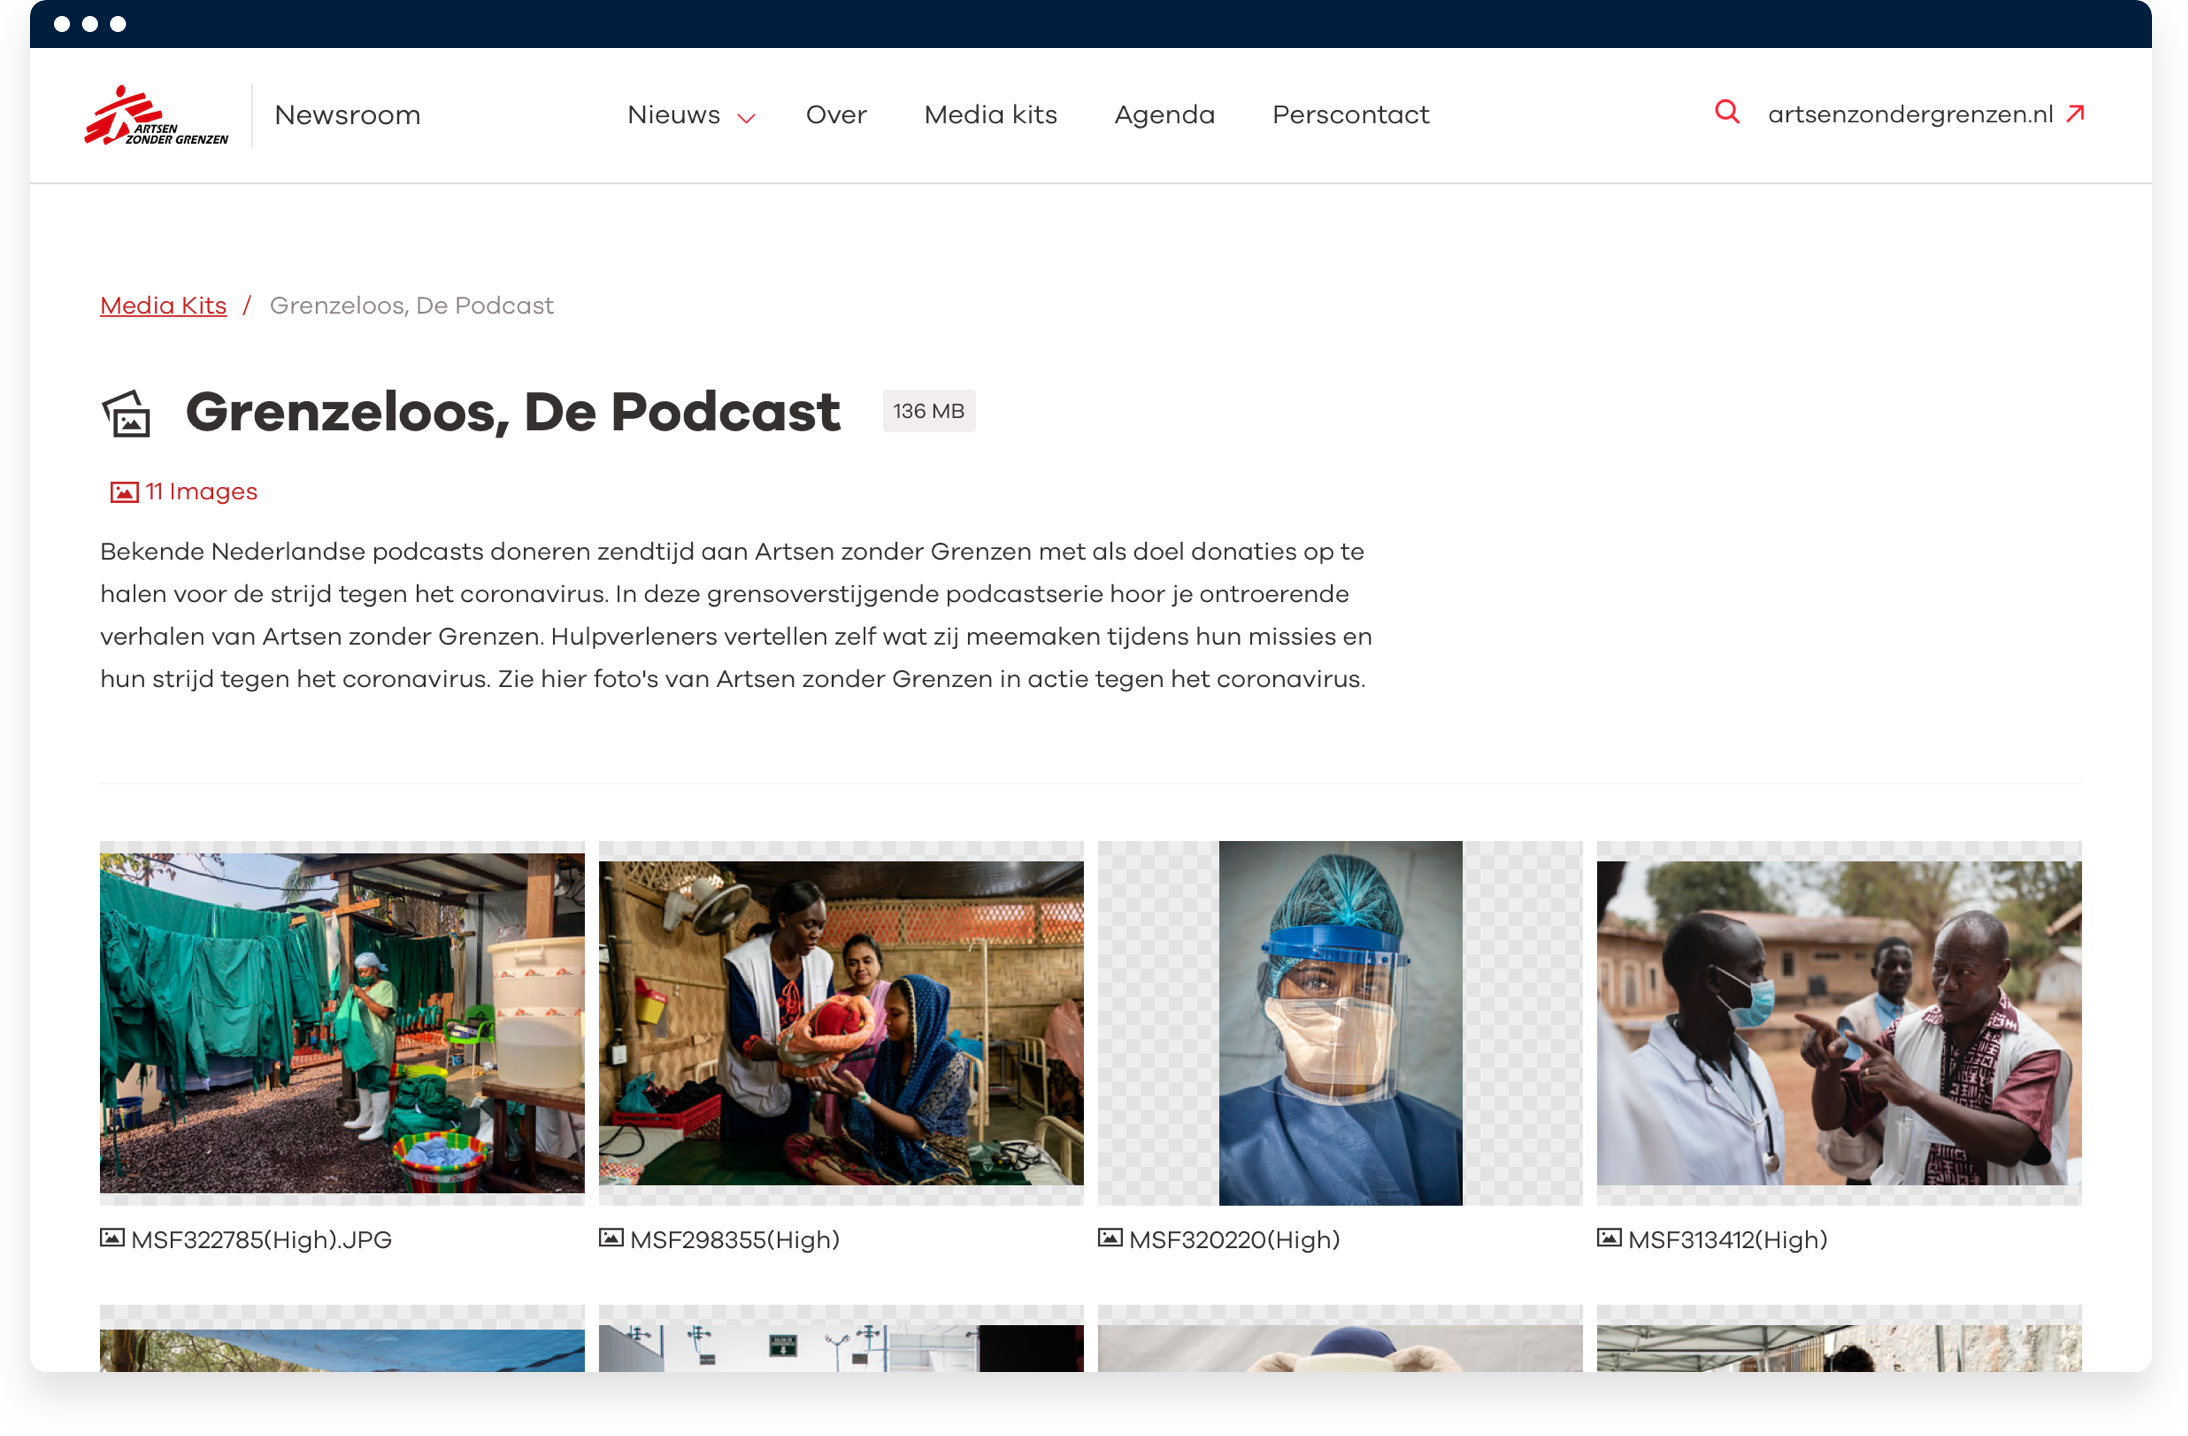
Task: Open the Media kits menu item
Action: pos(990,115)
